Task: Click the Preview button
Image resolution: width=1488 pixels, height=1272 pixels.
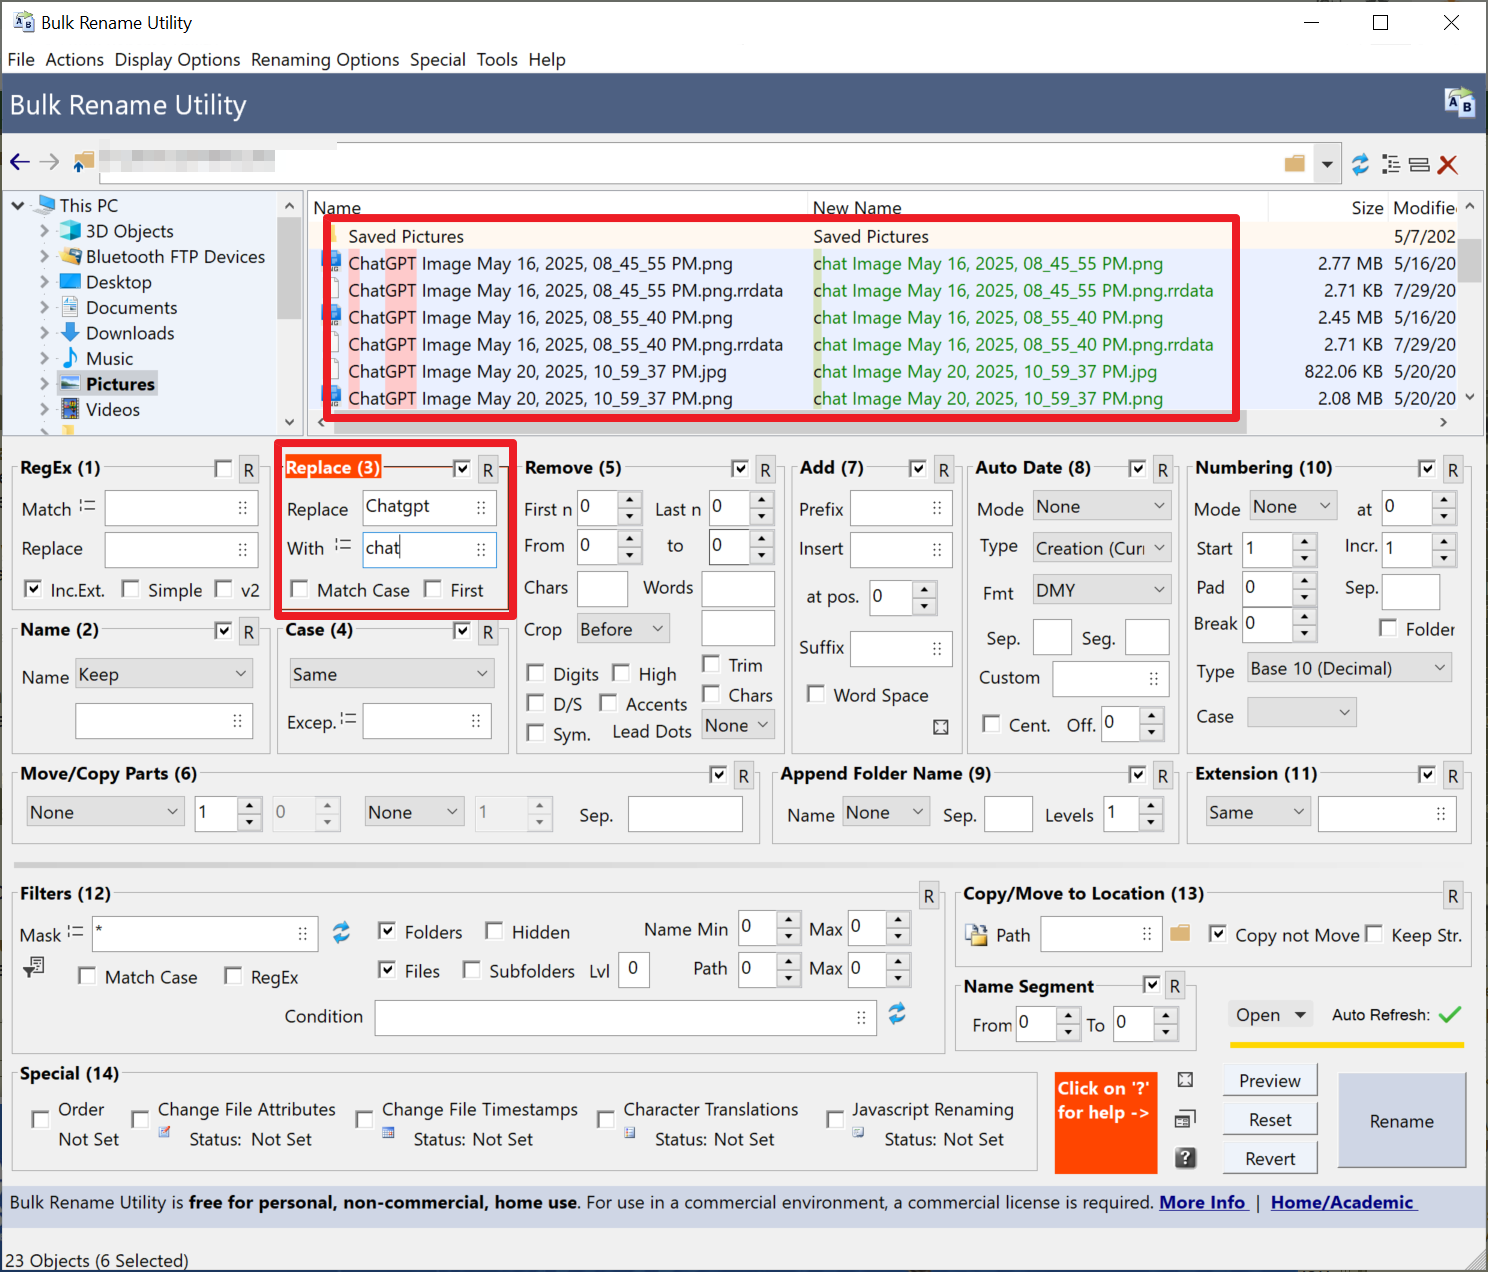Action: 1270,1081
